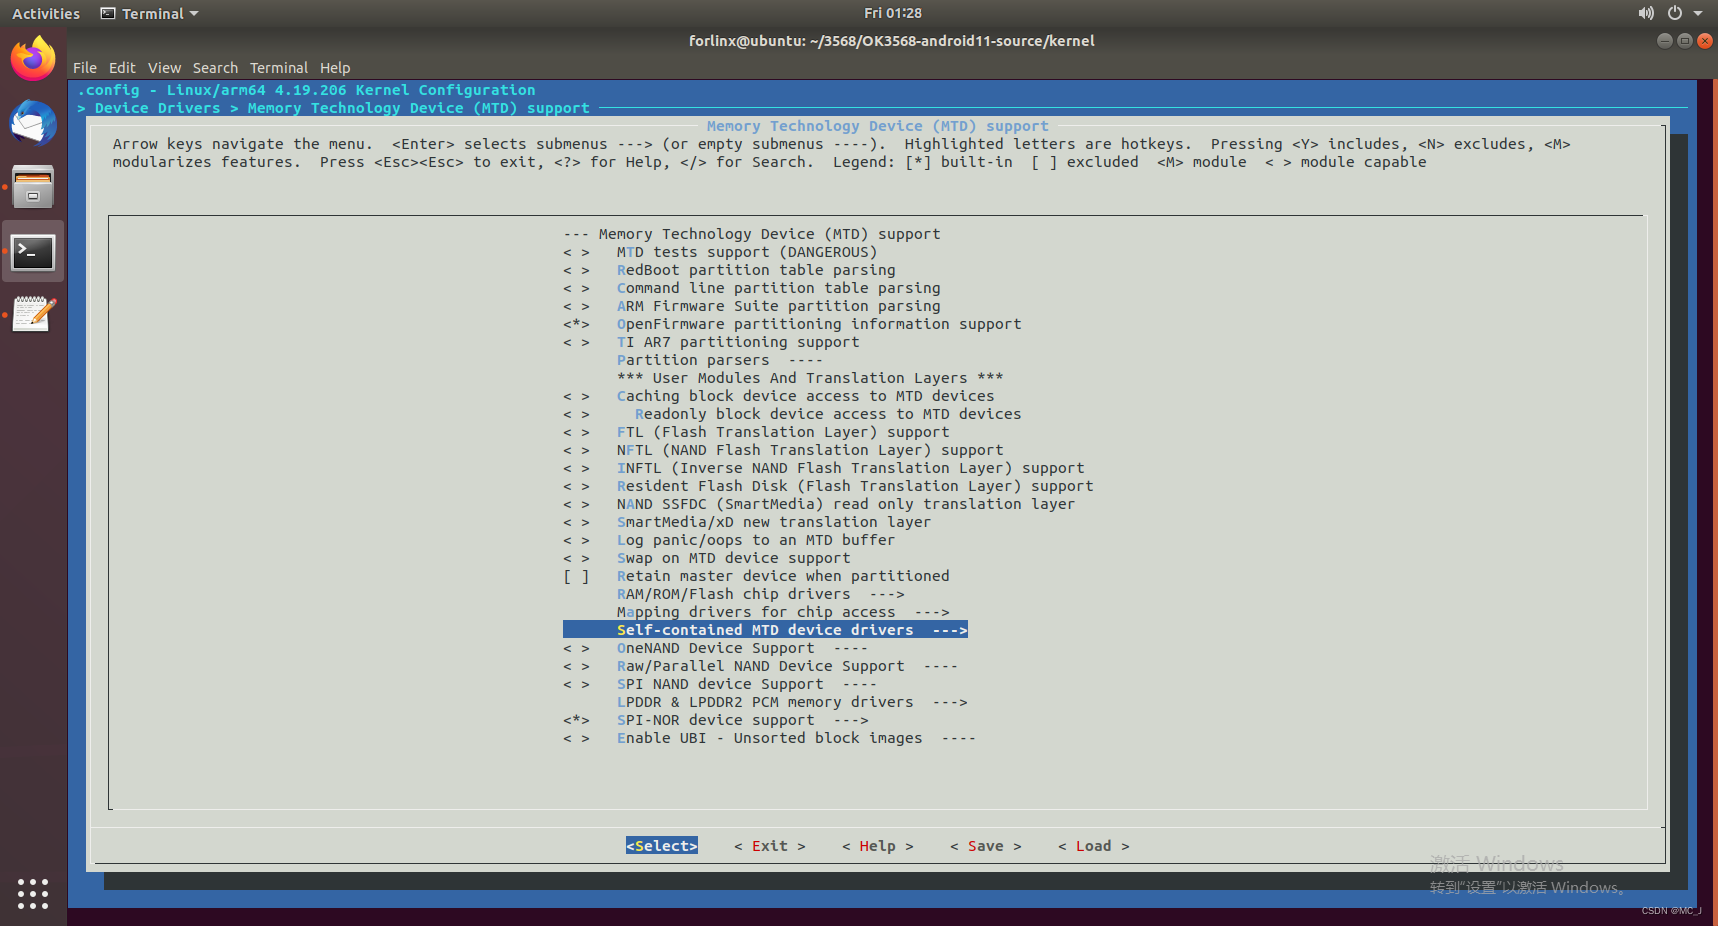This screenshot has width=1718, height=926.
Task: Toggle TI AR7 partitioning support
Action: pyautogui.click(x=711, y=342)
